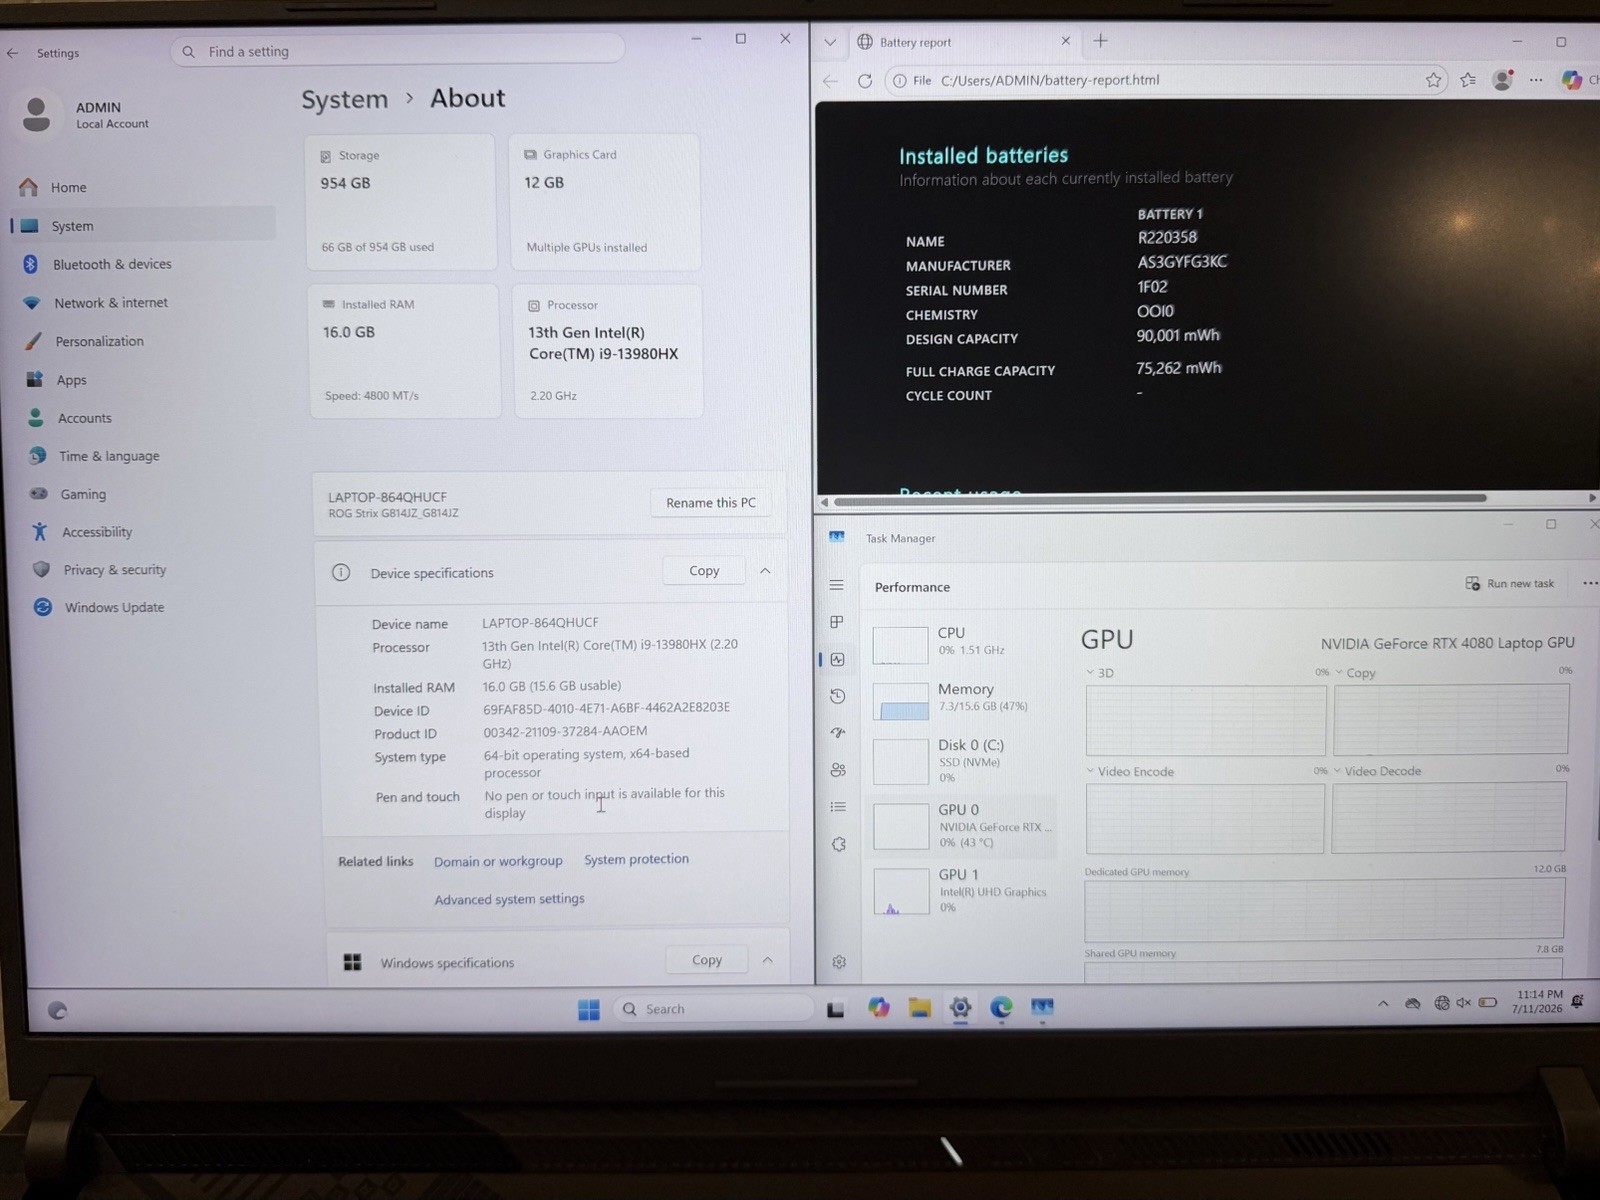Image resolution: width=1600 pixels, height=1200 pixels.
Task: Go back in the browser window
Action: (830, 81)
